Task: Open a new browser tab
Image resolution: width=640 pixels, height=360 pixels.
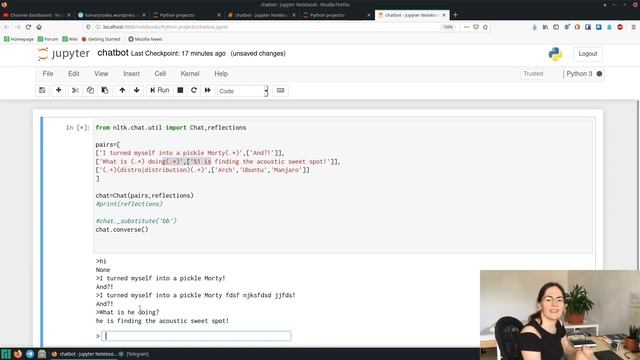Action: [455, 15]
